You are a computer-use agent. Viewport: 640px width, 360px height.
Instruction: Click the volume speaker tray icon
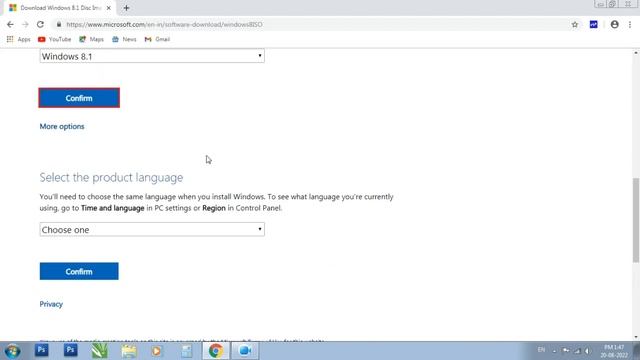click(x=587, y=351)
